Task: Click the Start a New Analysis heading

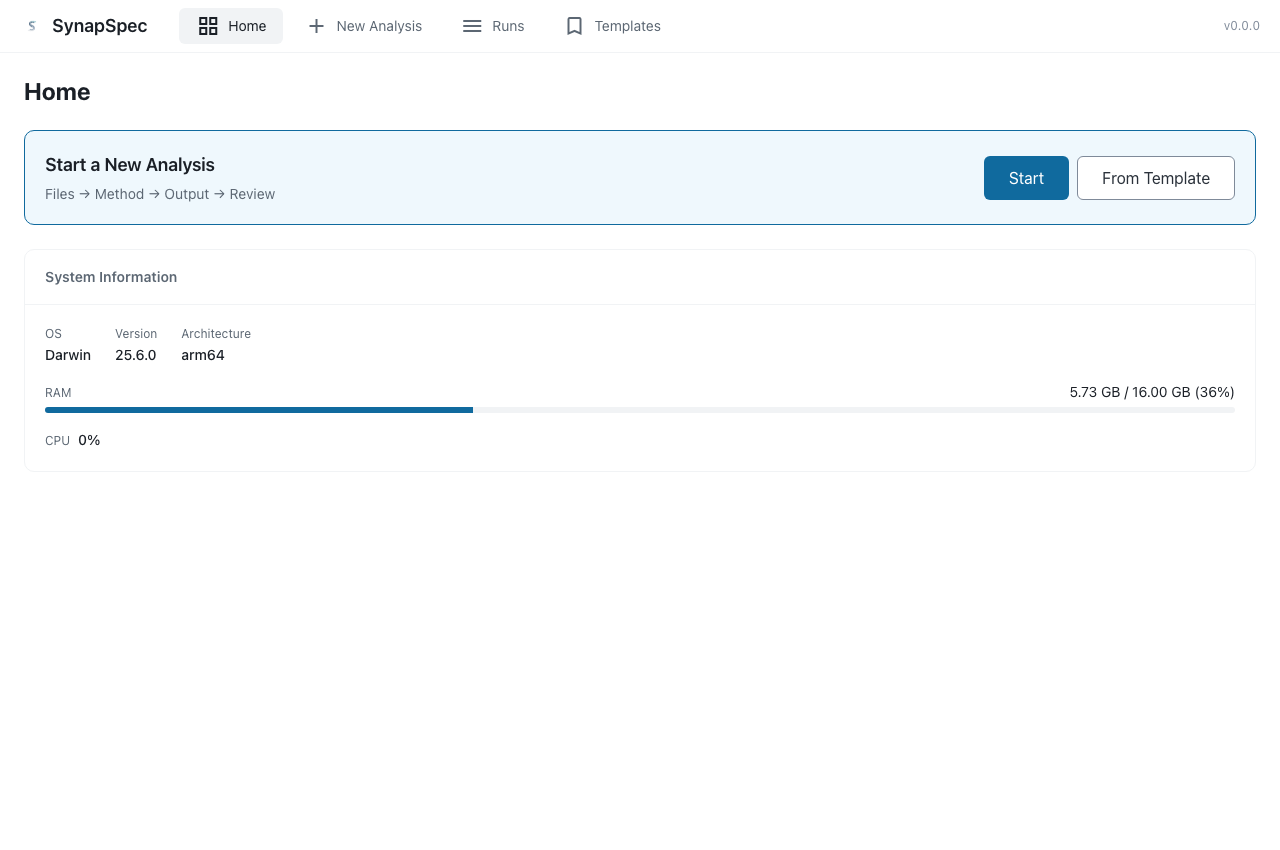Action: [130, 165]
